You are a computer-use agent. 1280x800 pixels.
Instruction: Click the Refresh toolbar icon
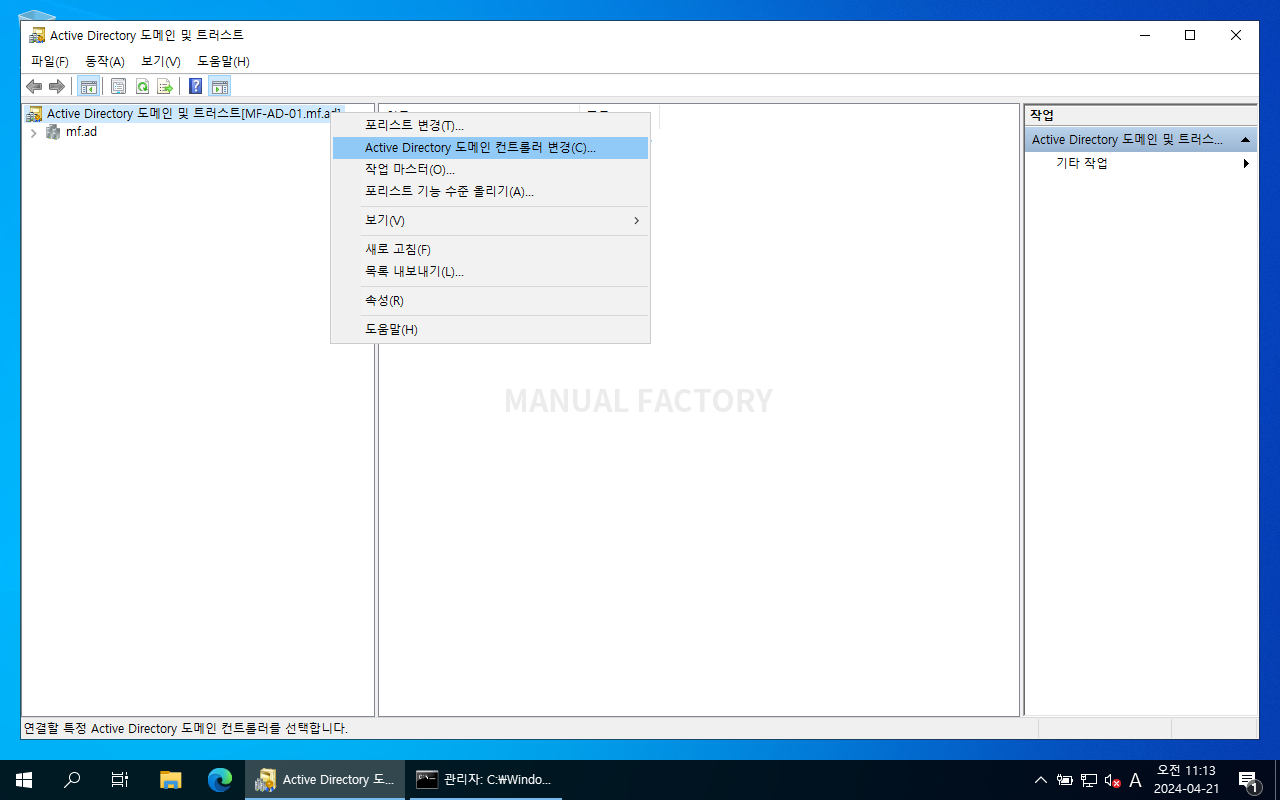pos(142,86)
